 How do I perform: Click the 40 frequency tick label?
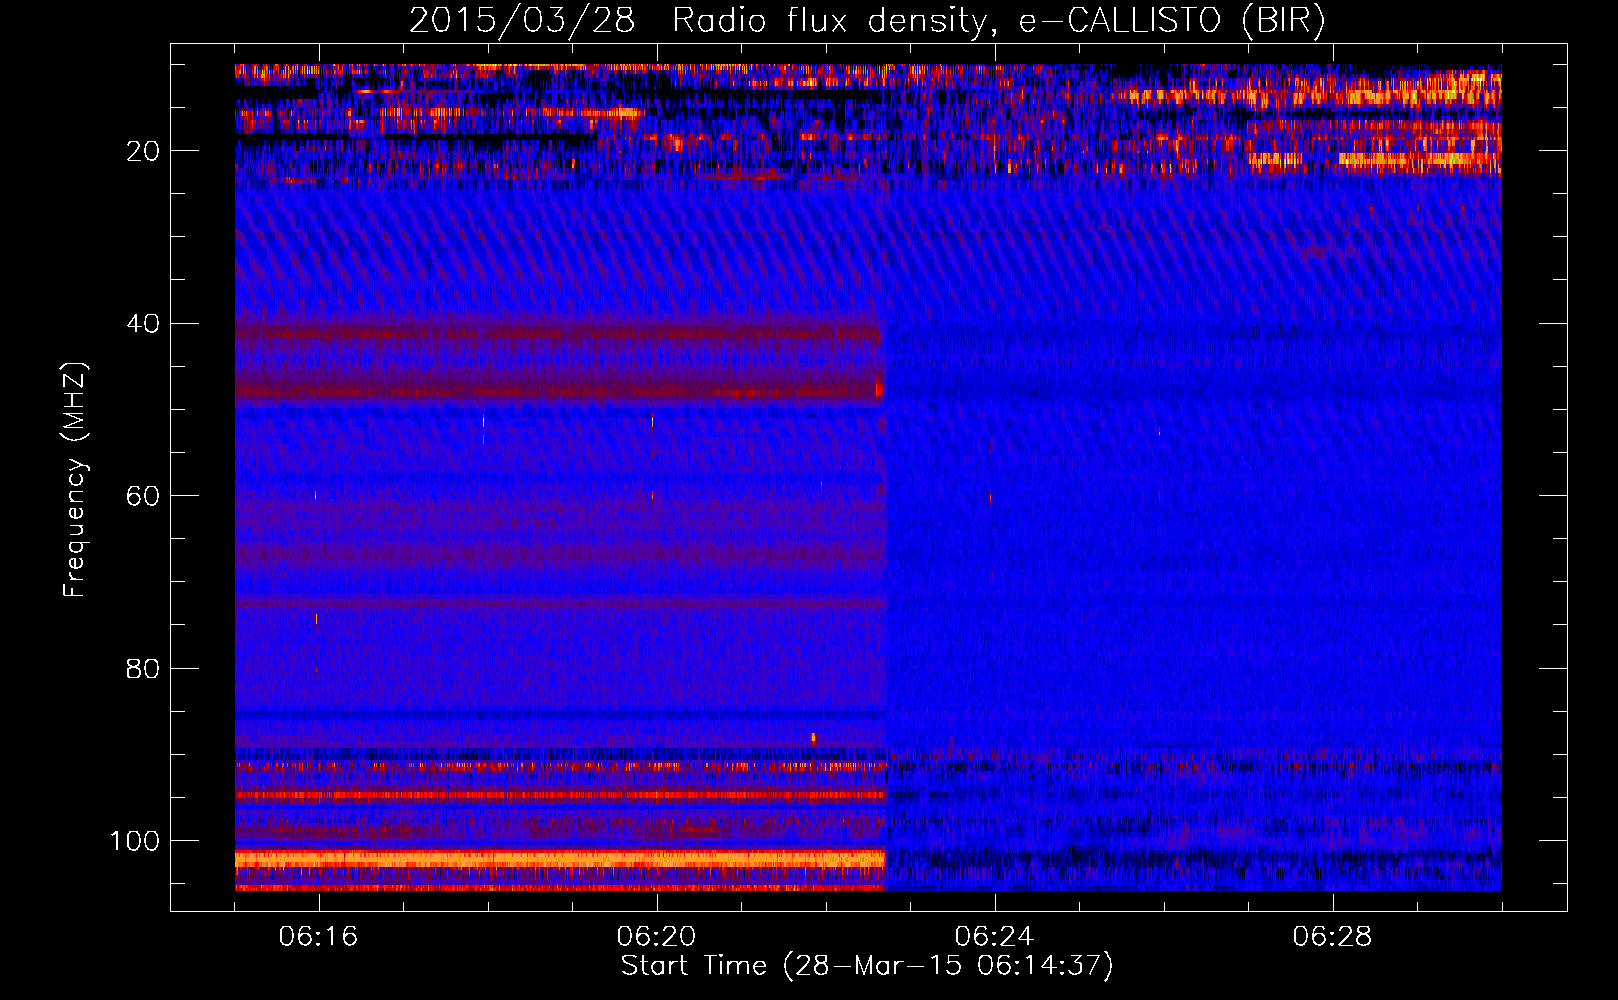tap(143, 324)
